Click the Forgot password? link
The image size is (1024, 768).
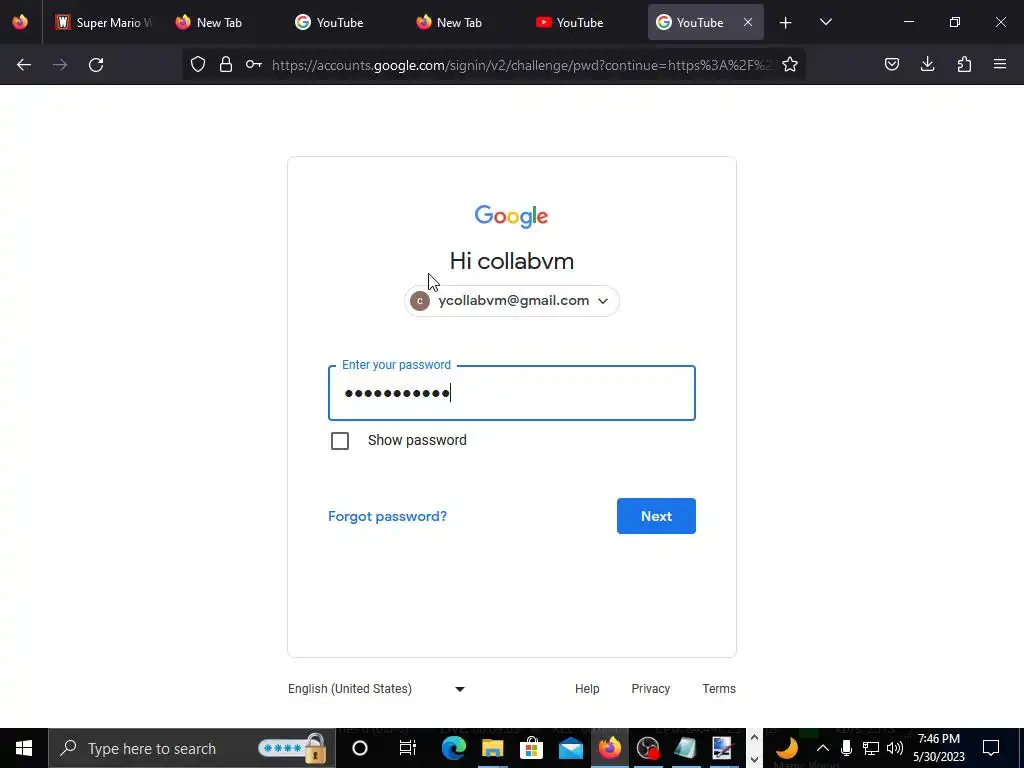coord(387,517)
